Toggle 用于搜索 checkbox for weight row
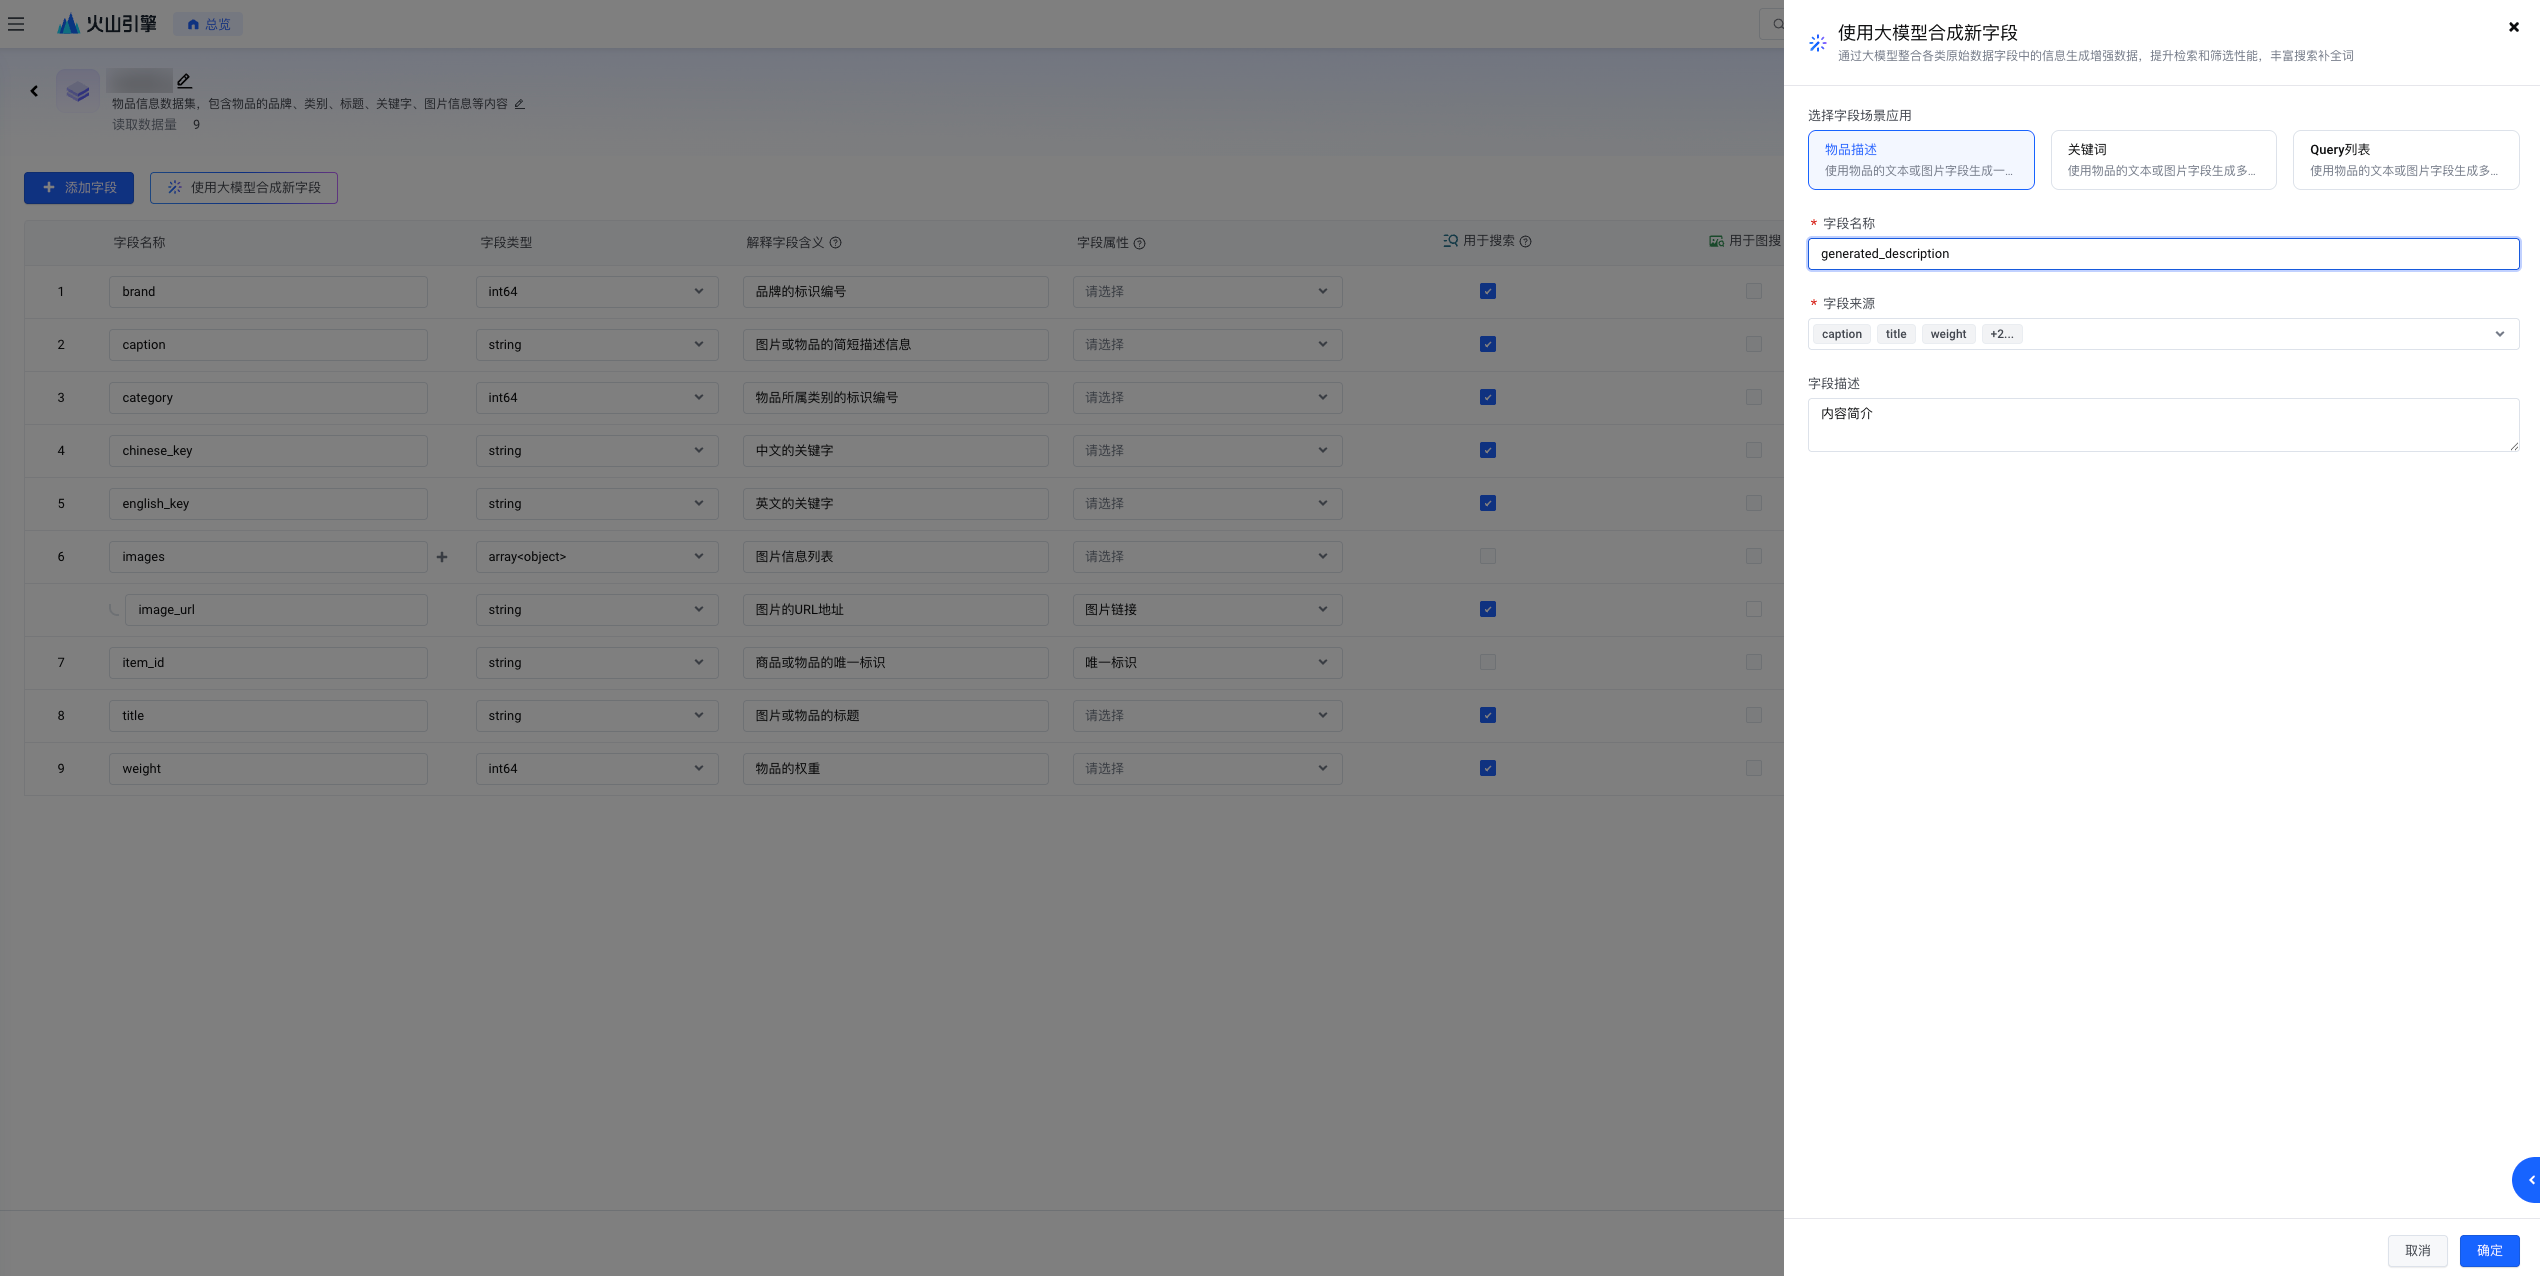Image resolution: width=2540 pixels, height=1276 pixels. (1487, 768)
